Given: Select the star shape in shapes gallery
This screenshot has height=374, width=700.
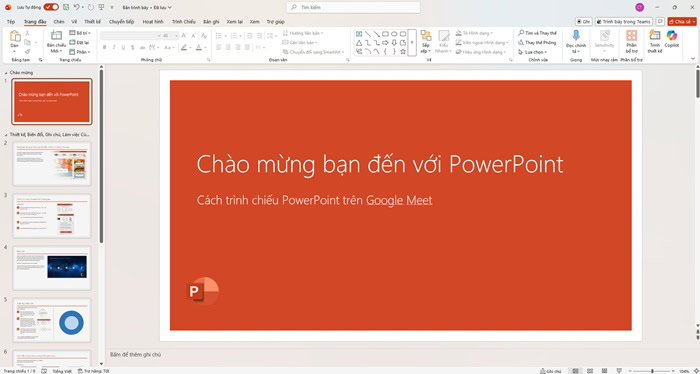Looking at the screenshot, I should [403, 51].
